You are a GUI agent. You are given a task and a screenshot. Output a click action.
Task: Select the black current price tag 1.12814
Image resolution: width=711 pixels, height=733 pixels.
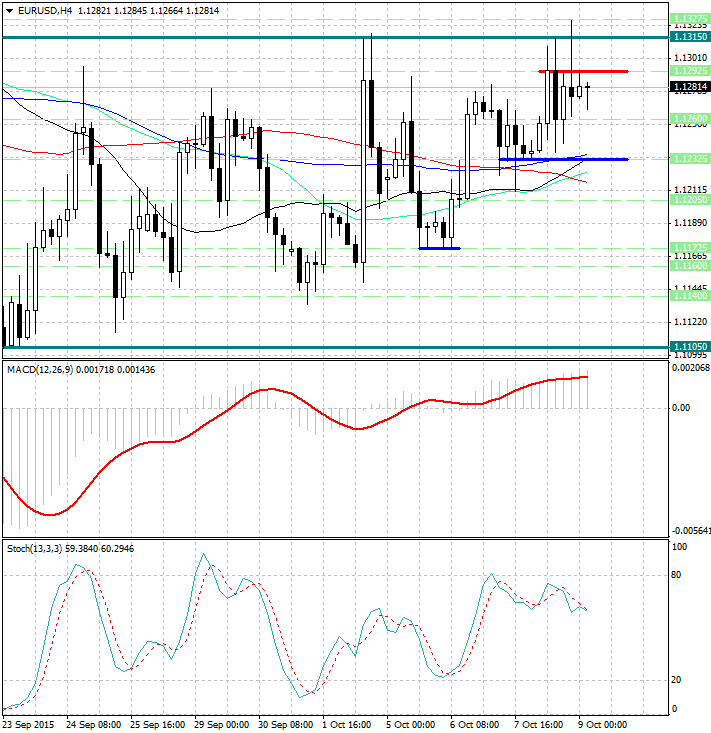click(x=691, y=88)
